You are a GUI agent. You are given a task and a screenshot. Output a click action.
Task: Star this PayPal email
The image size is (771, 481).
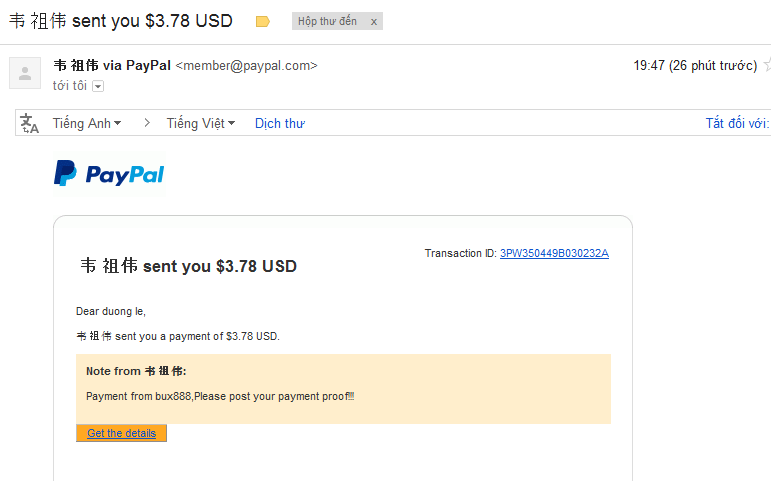pos(767,66)
